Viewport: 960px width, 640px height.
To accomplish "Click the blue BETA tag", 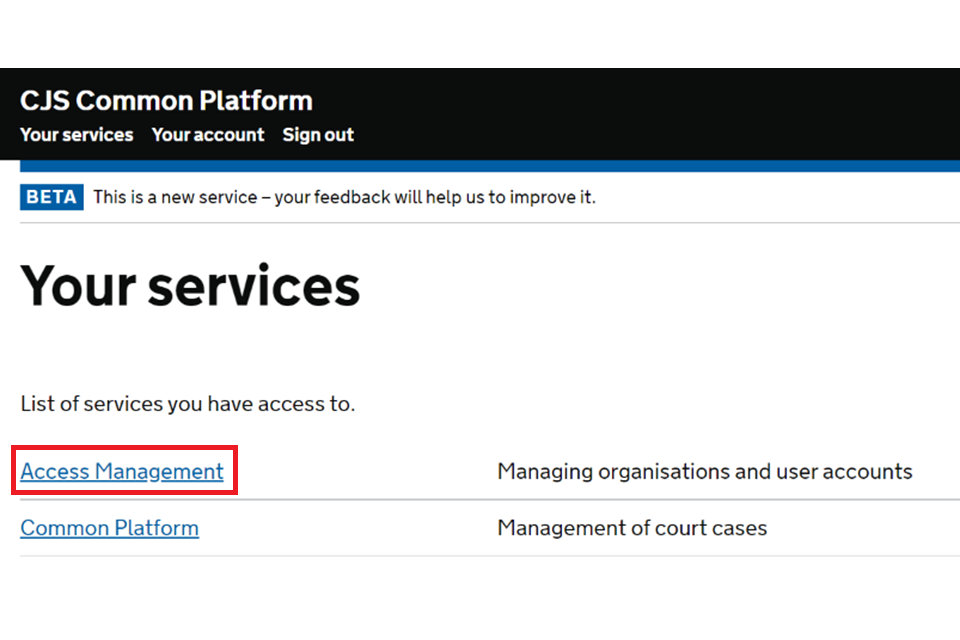I will pyautogui.click(x=52, y=197).
